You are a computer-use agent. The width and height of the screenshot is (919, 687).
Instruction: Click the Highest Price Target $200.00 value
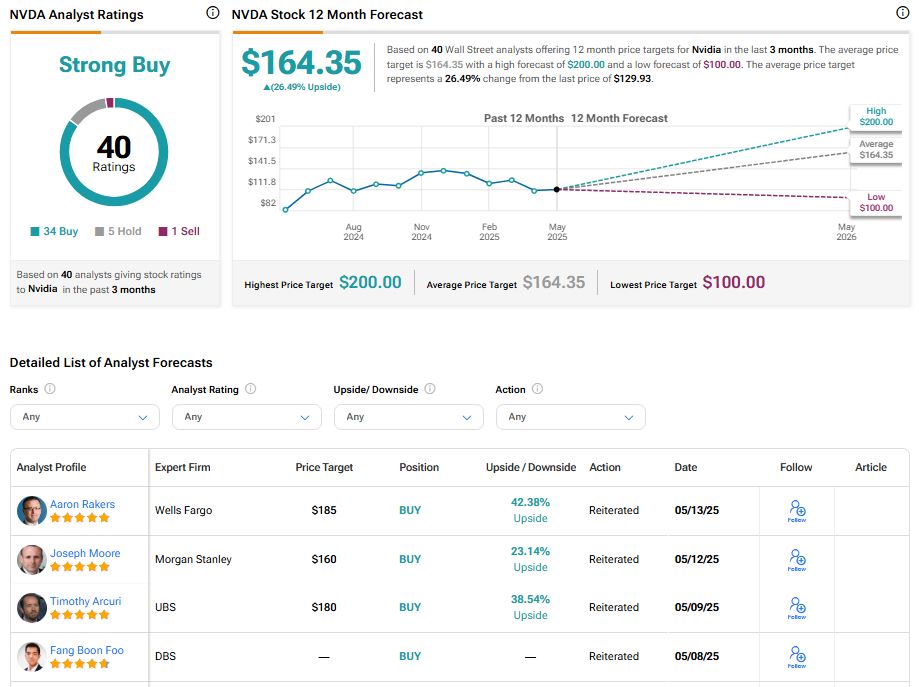point(370,283)
